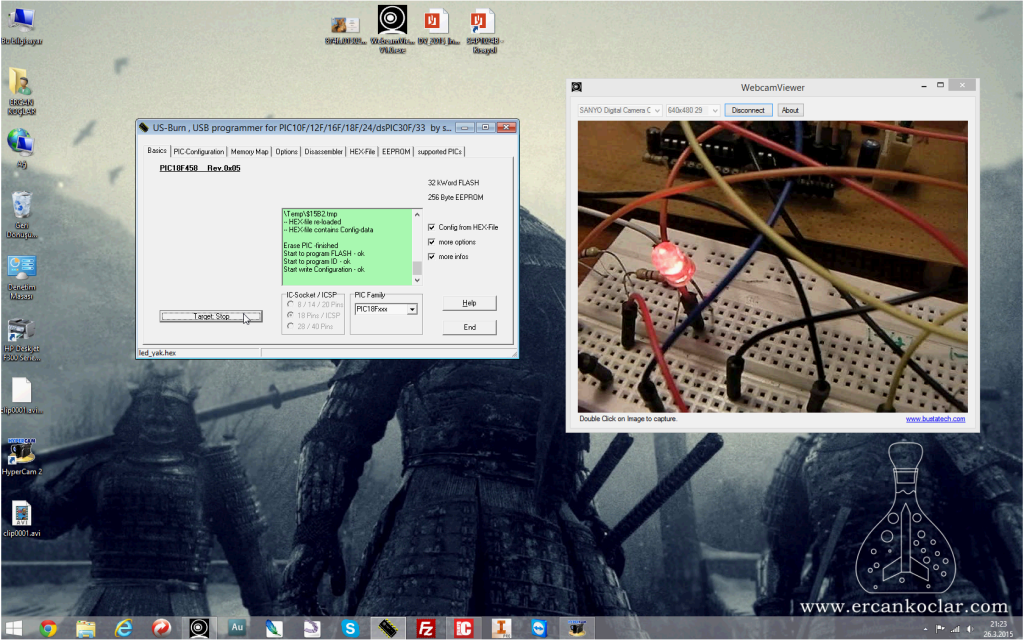Uncheck the more infos checkbox
Screen dimensions: 1024x640
tap(431, 257)
